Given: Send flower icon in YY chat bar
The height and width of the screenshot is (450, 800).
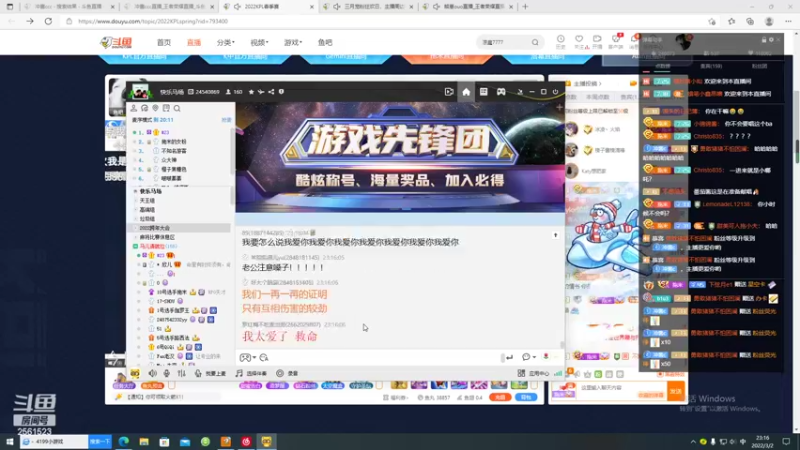Looking at the screenshot, I should pyautogui.click(x=546, y=357).
